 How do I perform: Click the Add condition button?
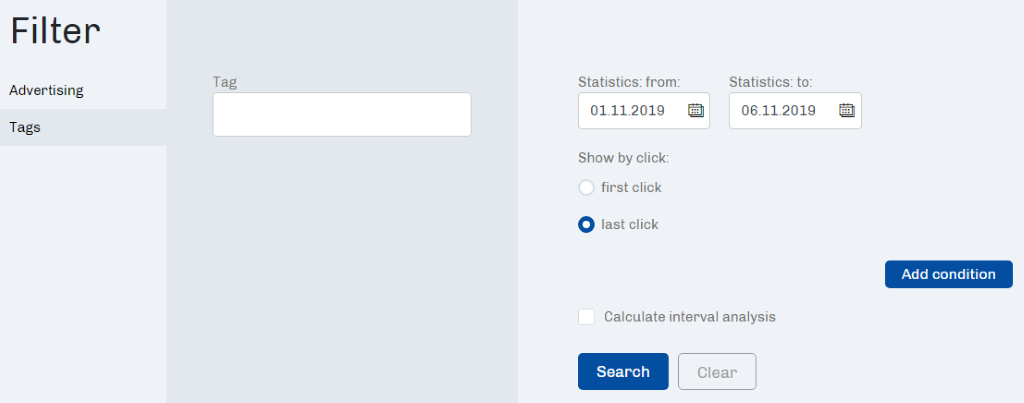[x=948, y=274]
